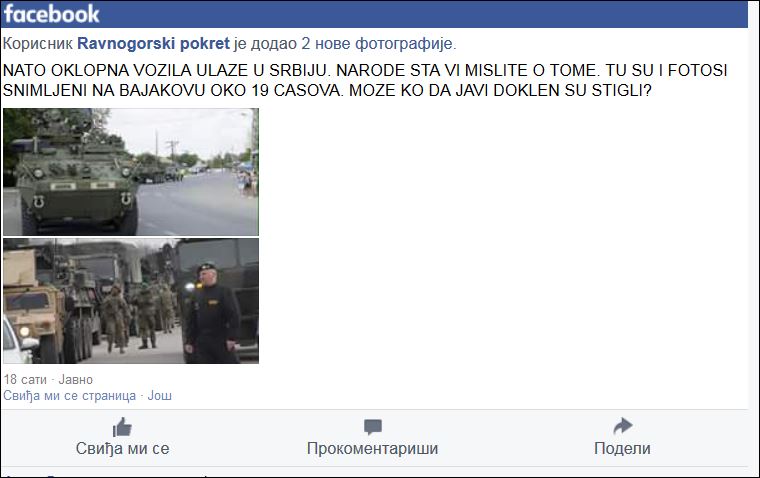
Task: Click the comment speech bubble icon
Action: (x=373, y=427)
